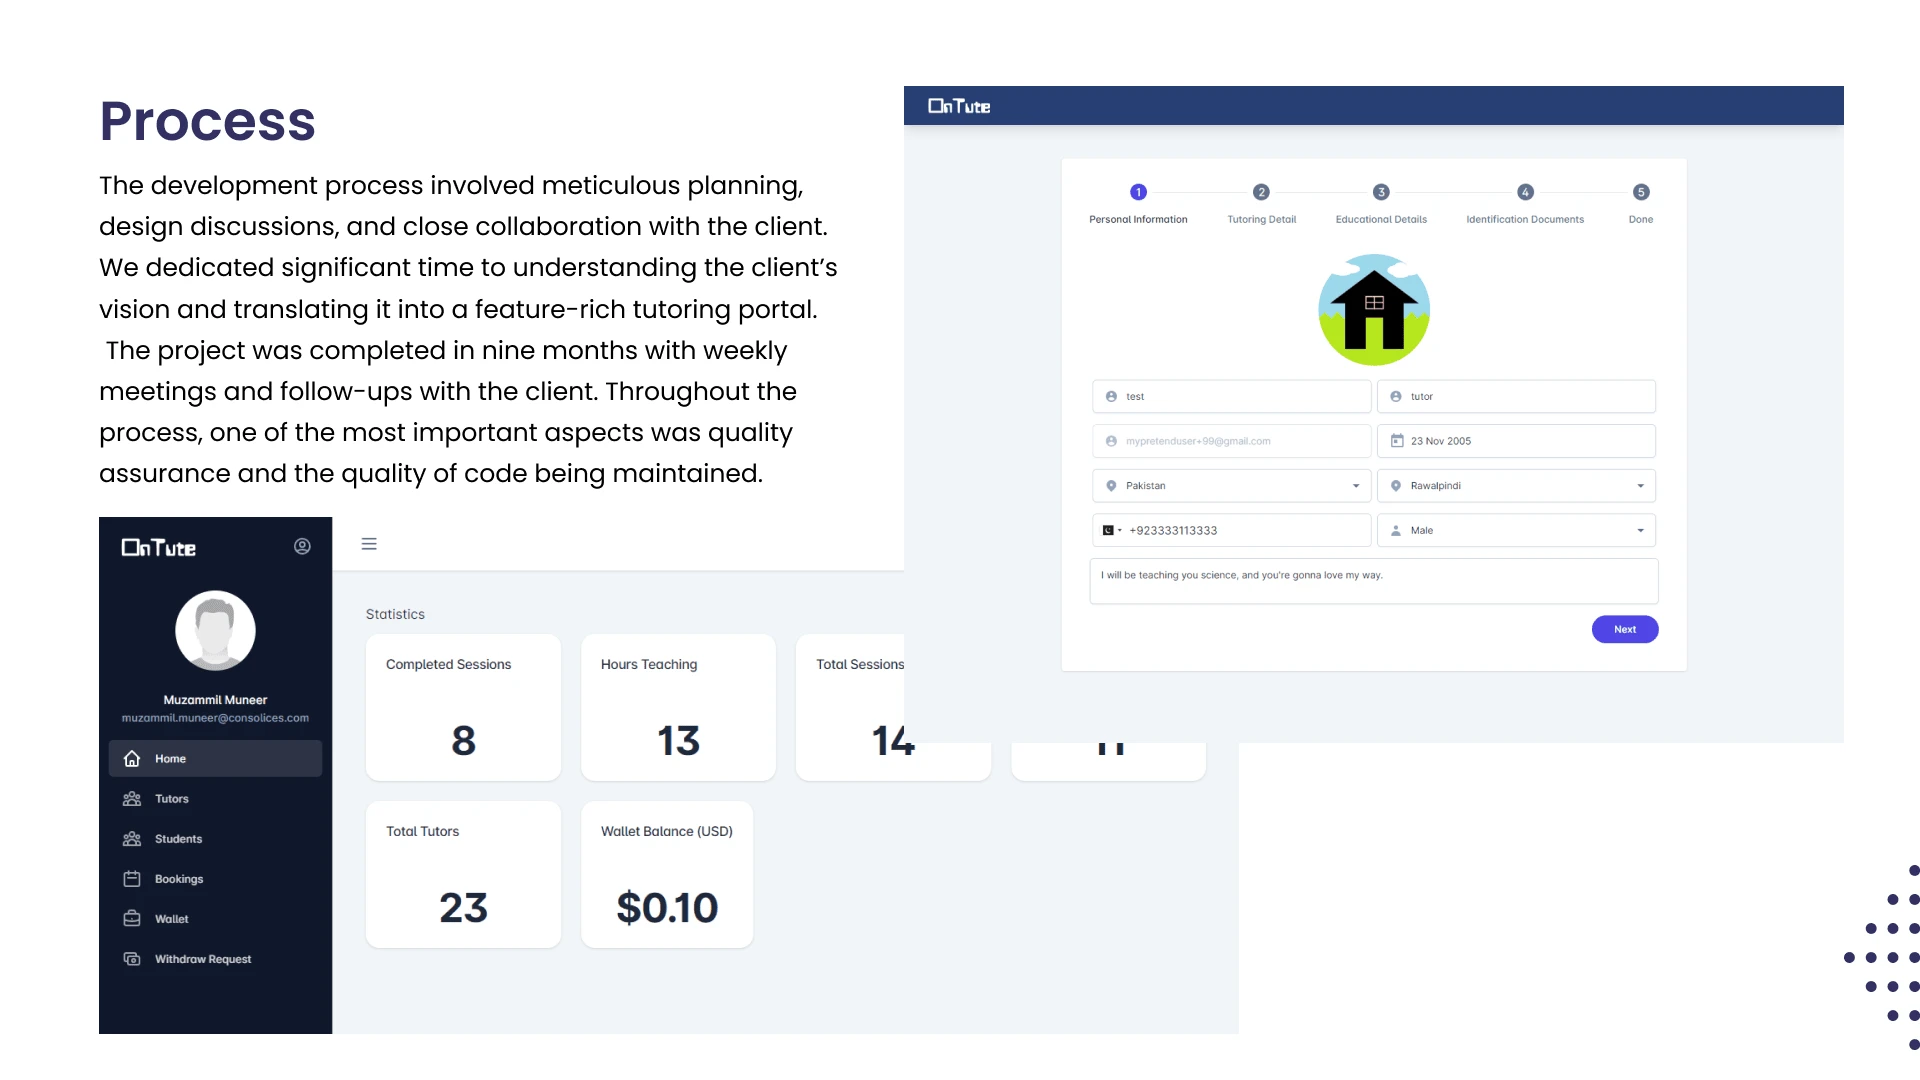The height and width of the screenshot is (1080, 1920).
Task: Open the phone country code flag selector
Action: (1112, 531)
